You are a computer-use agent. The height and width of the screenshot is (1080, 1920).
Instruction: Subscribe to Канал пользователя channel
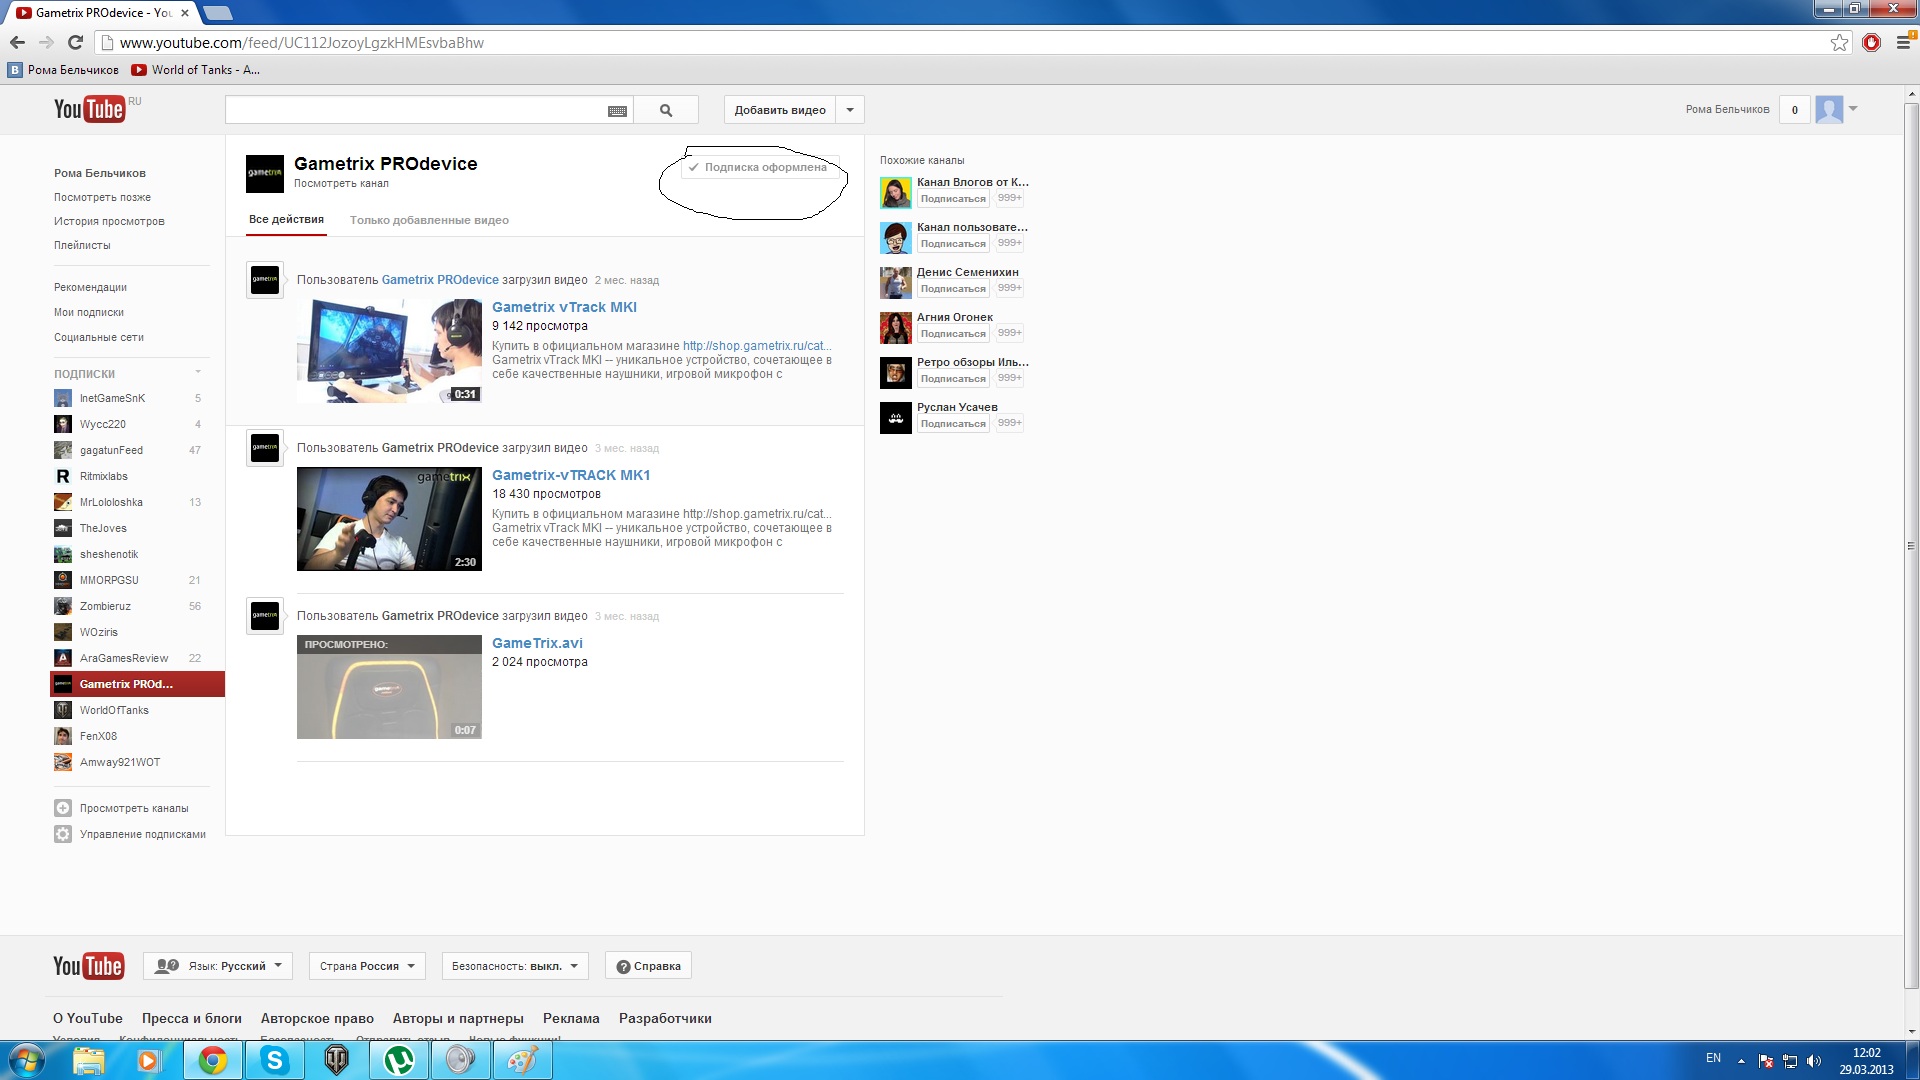(953, 244)
